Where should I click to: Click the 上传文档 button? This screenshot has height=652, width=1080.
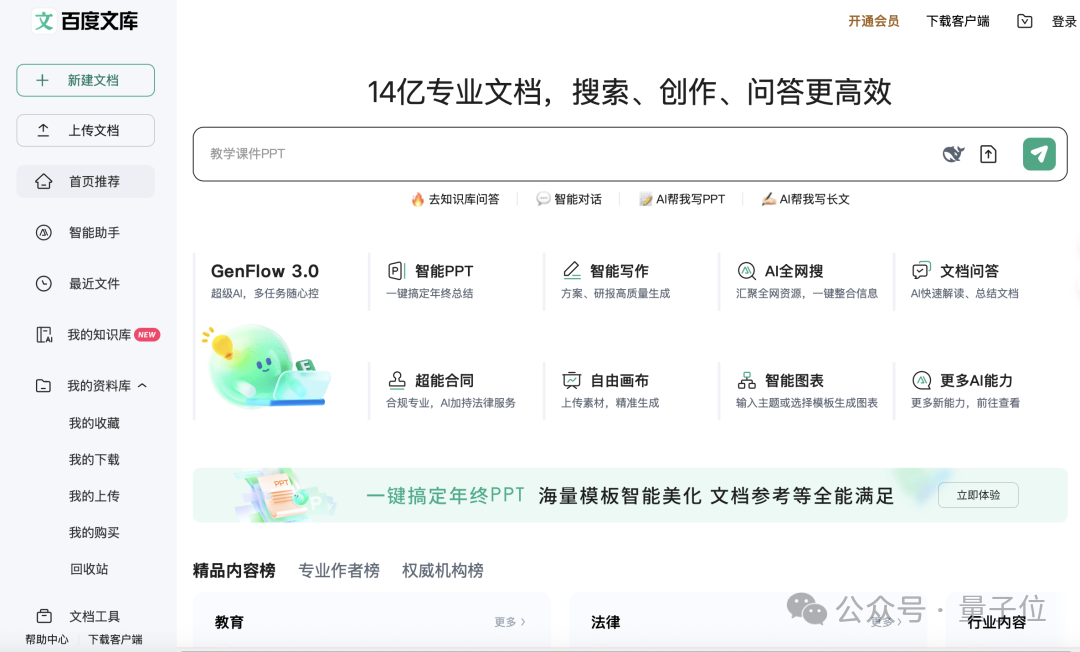85,130
